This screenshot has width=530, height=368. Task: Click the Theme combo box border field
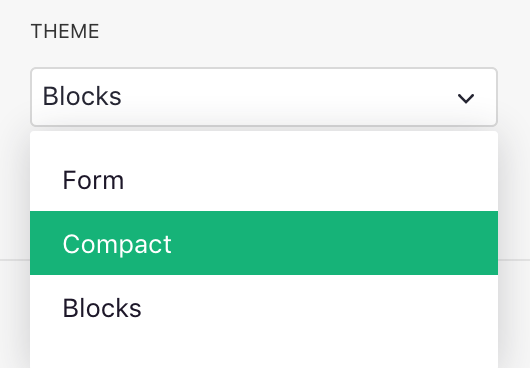click(x=264, y=97)
